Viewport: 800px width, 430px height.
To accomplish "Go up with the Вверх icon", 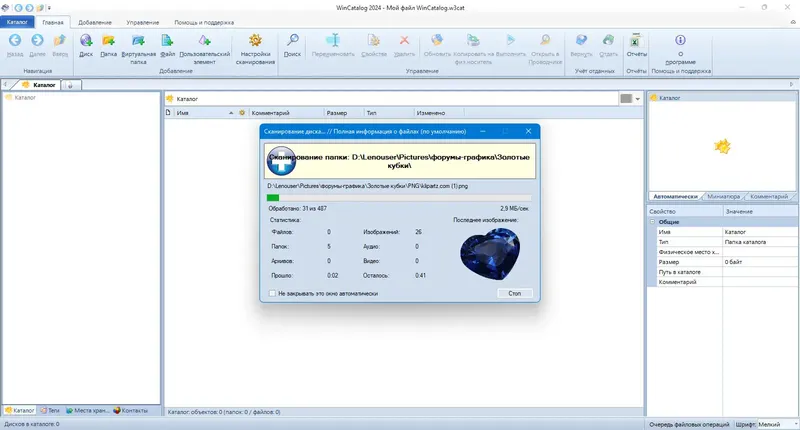I will coord(60,40).
